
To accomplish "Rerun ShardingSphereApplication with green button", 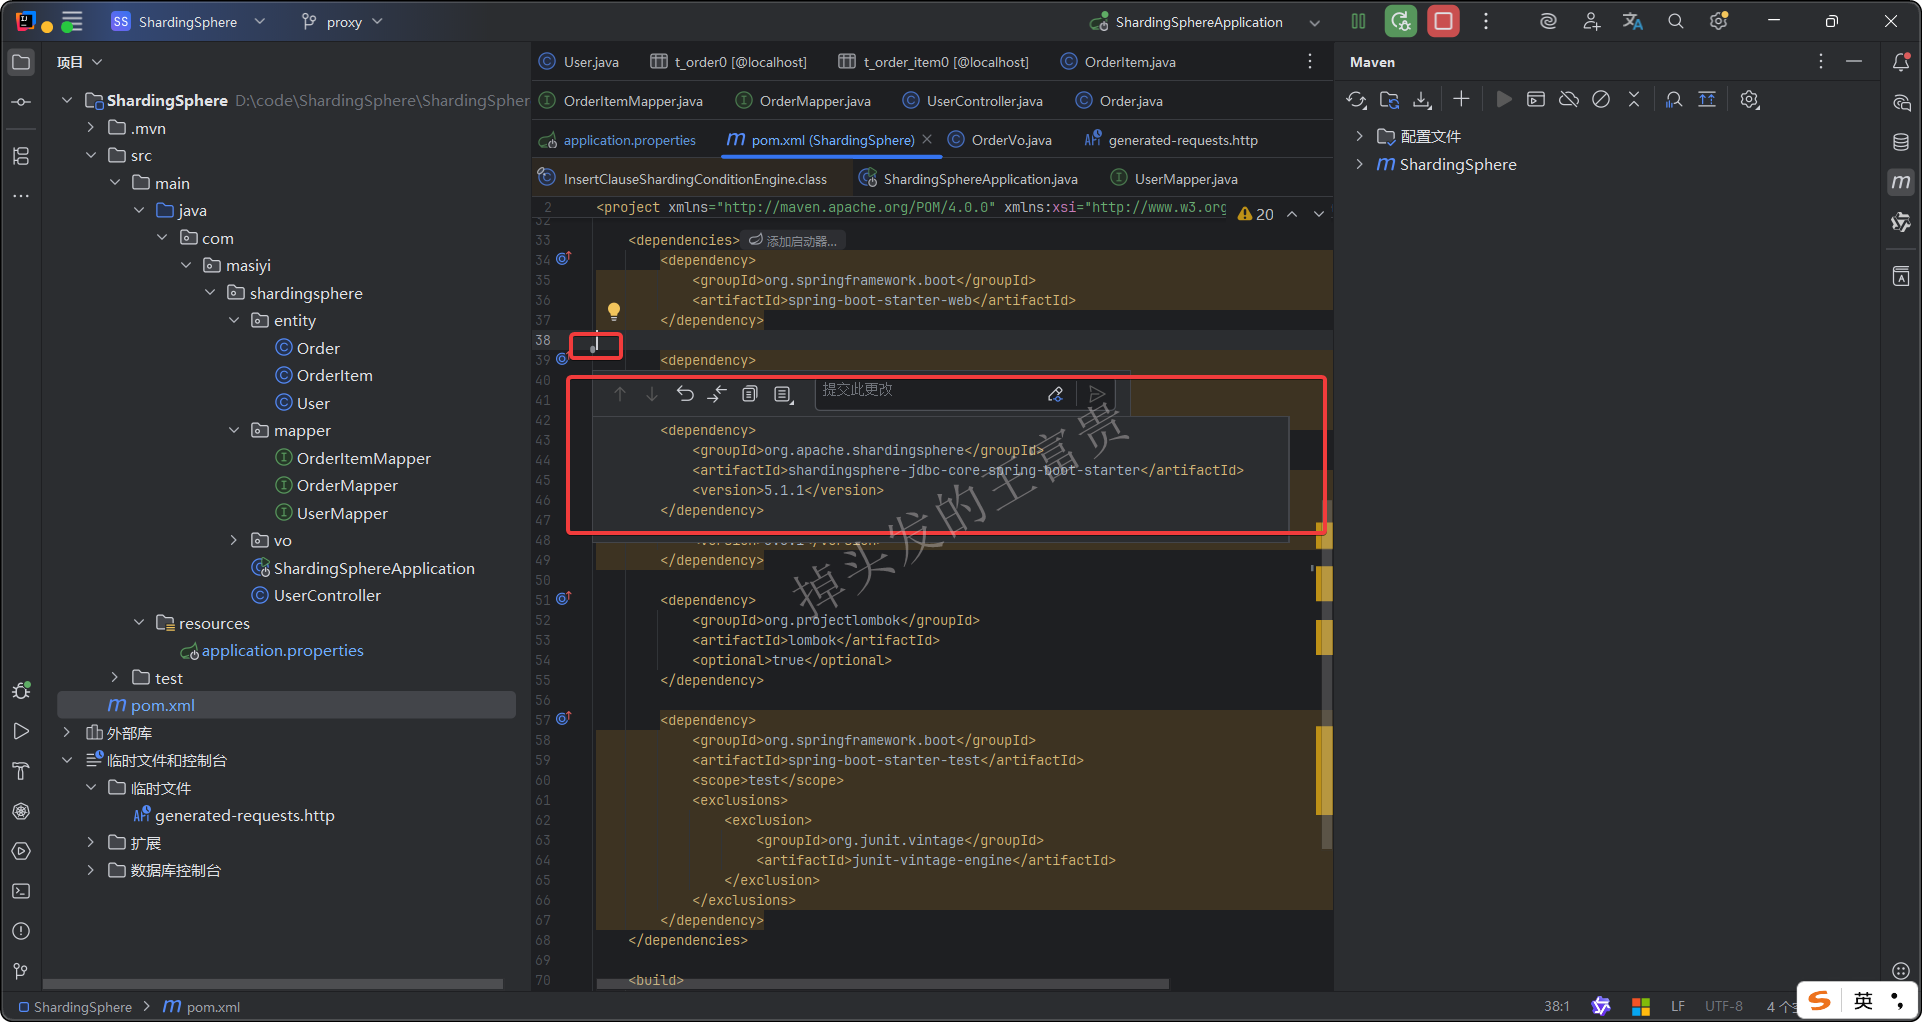I will (1401, 21).
